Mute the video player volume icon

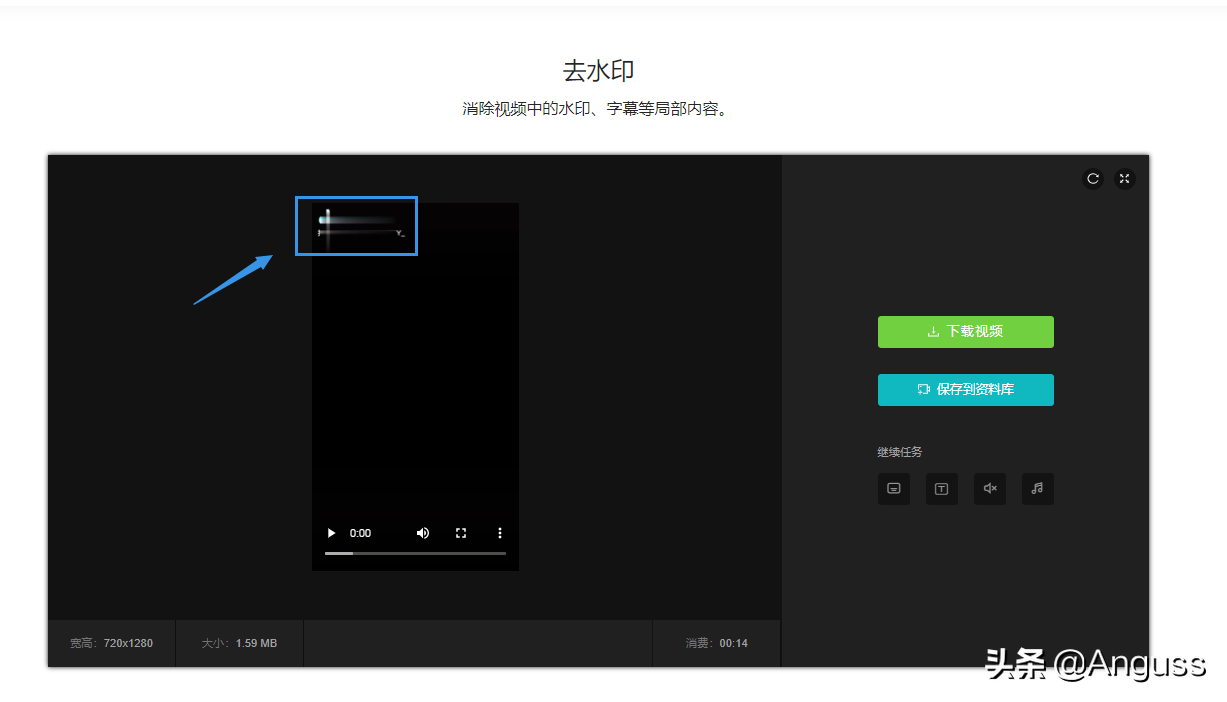(x=423, y=533)
